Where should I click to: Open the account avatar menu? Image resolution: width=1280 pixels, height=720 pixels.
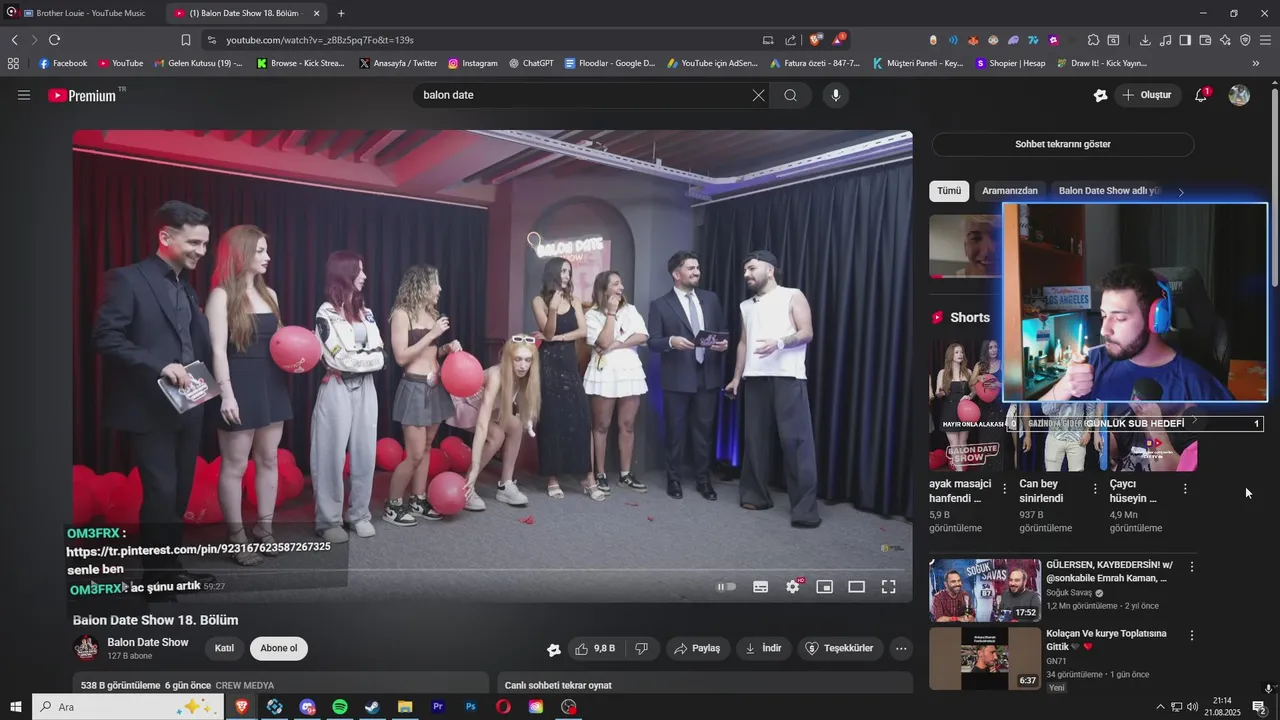point(1239,95)
